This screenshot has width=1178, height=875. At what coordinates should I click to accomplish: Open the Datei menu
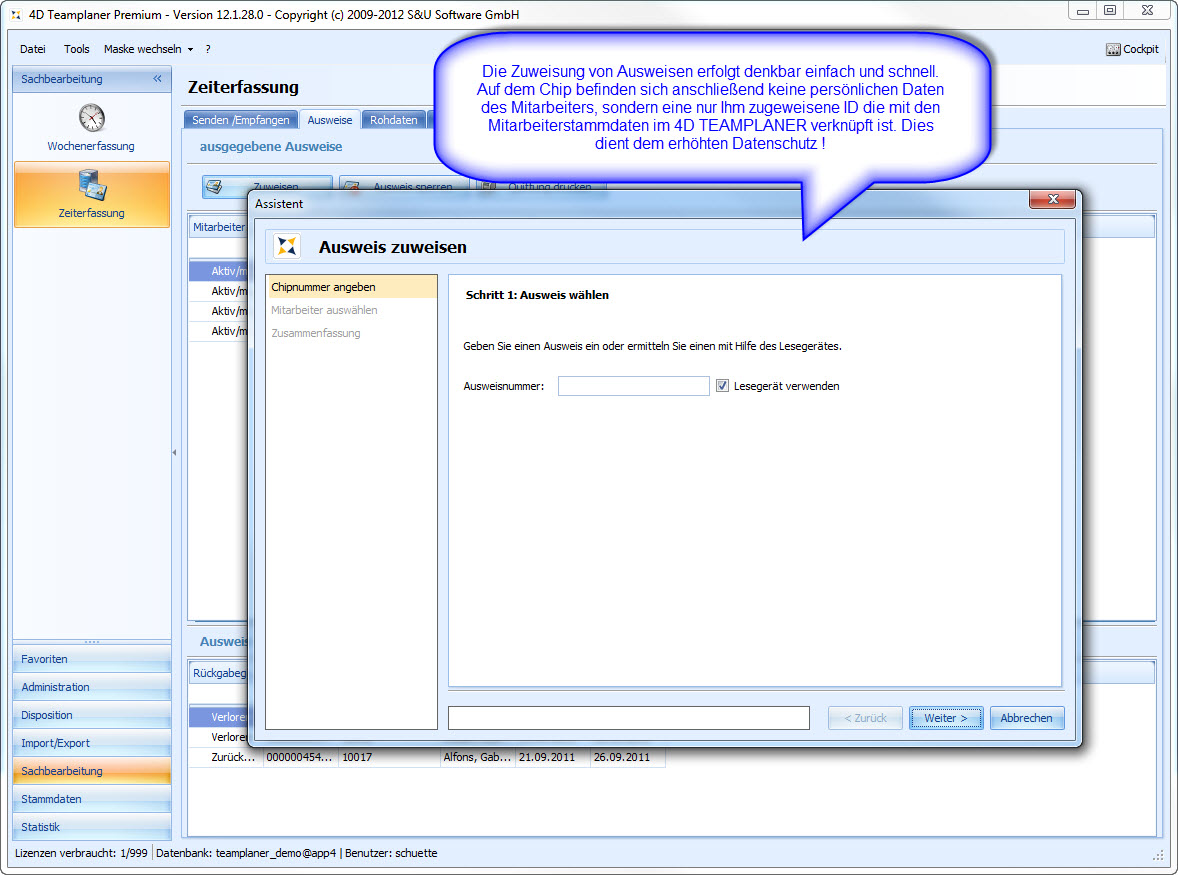point(33,49)
